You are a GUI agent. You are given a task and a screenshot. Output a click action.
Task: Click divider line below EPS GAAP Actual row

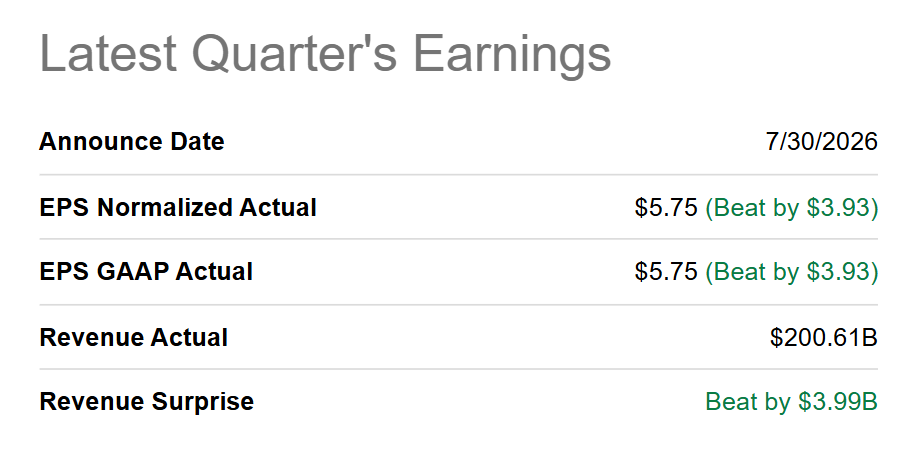[459, 305]
